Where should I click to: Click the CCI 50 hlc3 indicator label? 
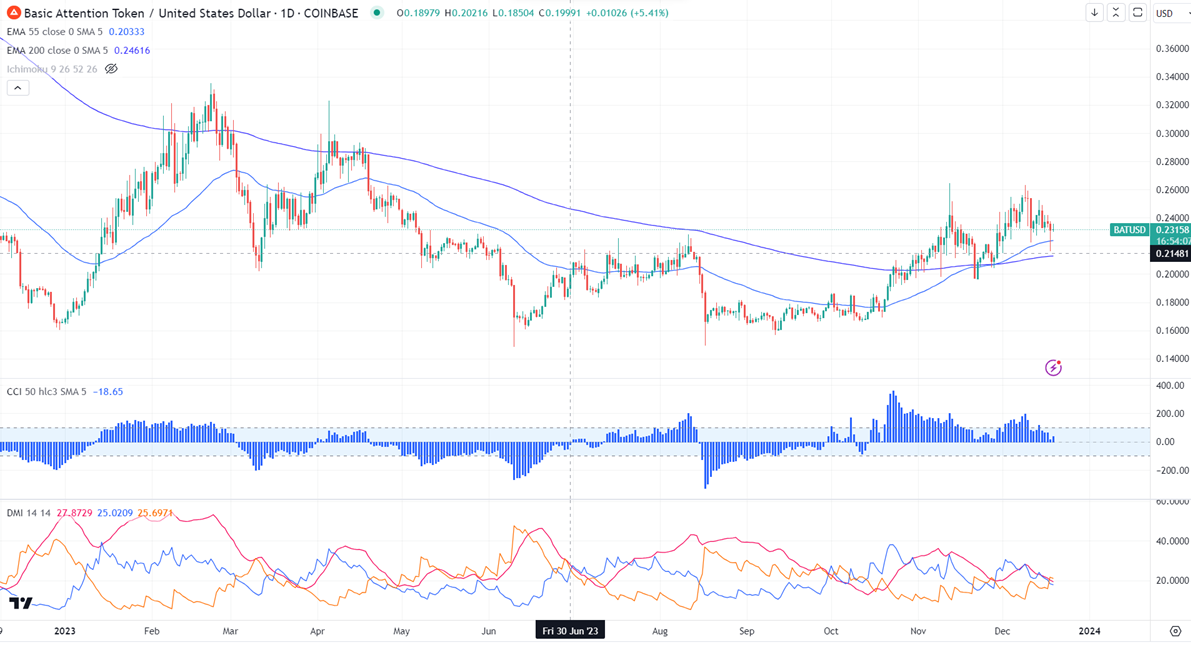[46, 392]
